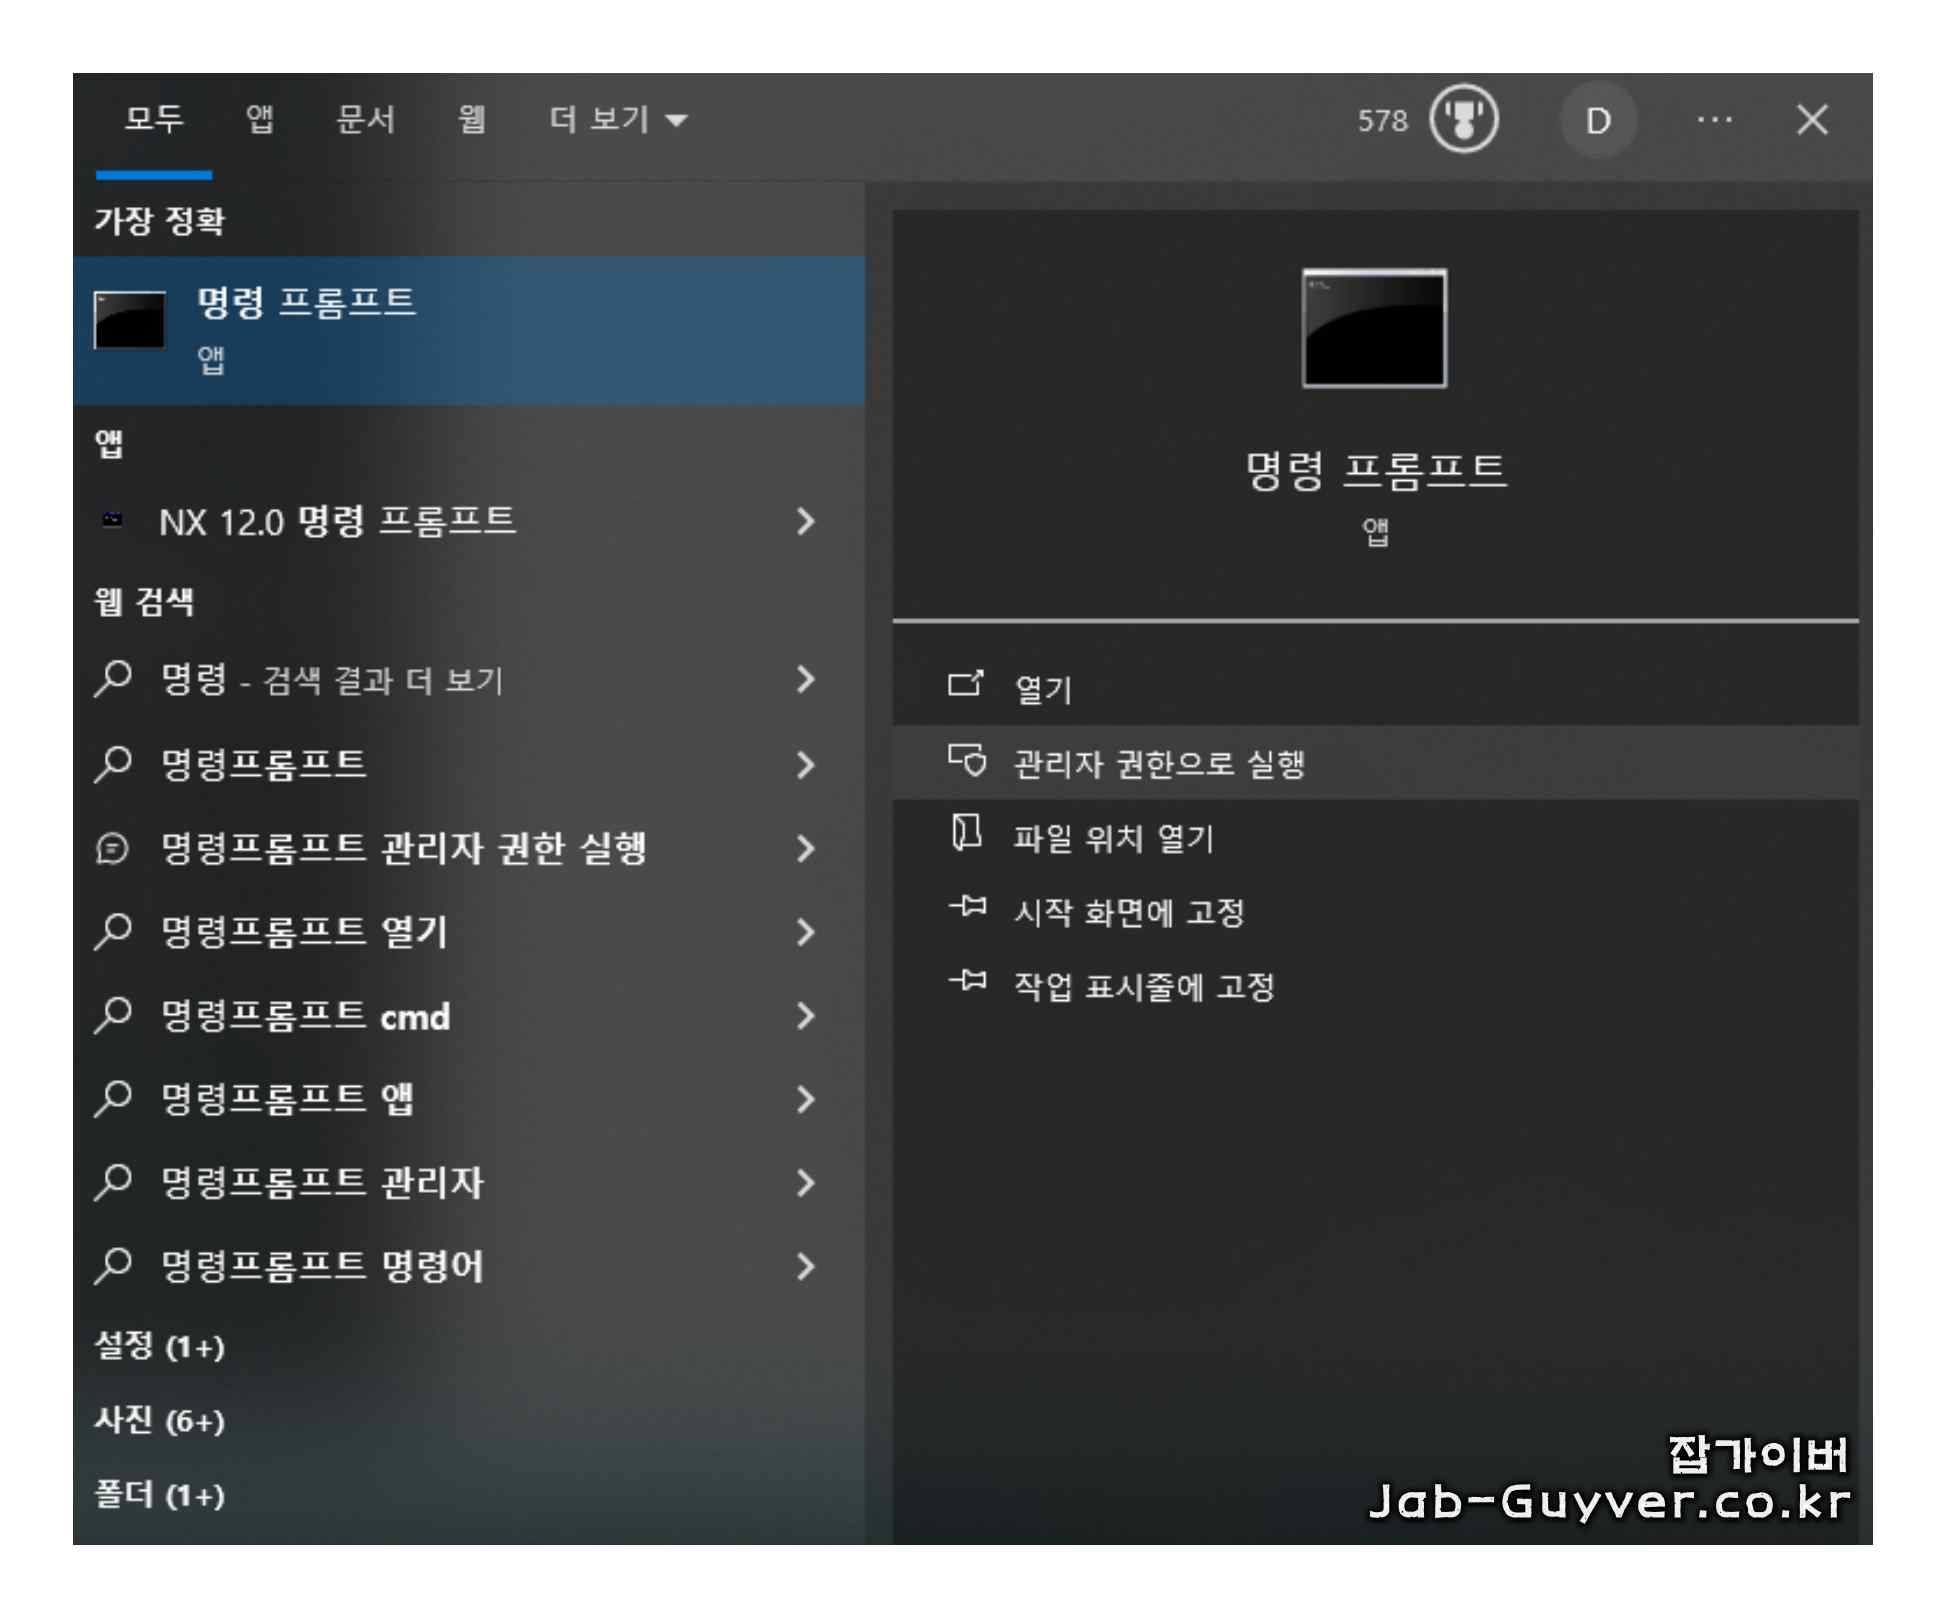The width and height of the screenshot is (1946, 1618).
Task: Open the three-dot options menu
Action: [1714, 120]
